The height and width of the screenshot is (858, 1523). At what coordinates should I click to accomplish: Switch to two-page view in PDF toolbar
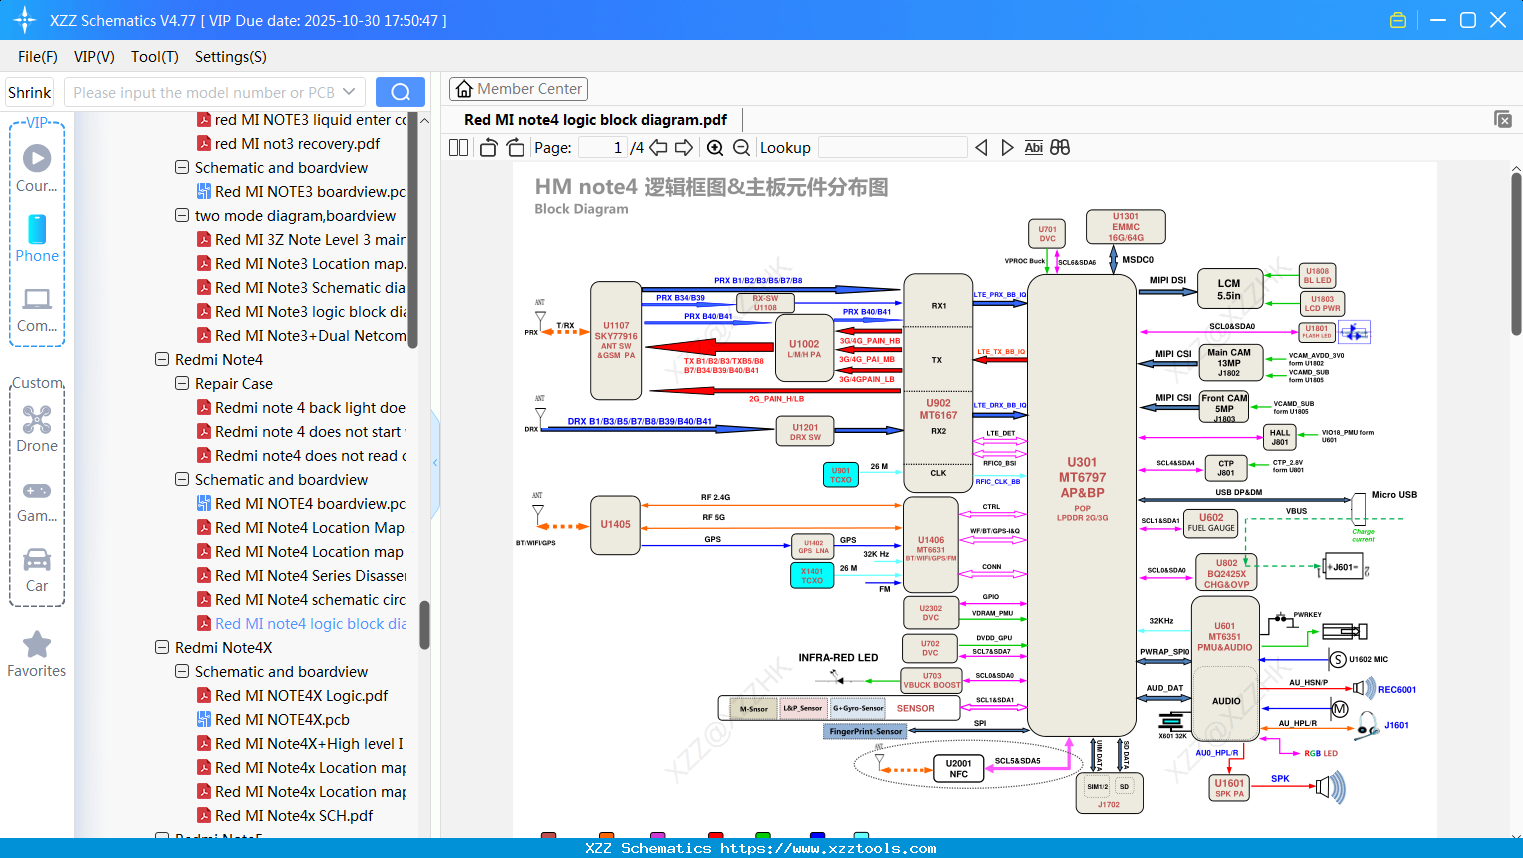(457, 147)
